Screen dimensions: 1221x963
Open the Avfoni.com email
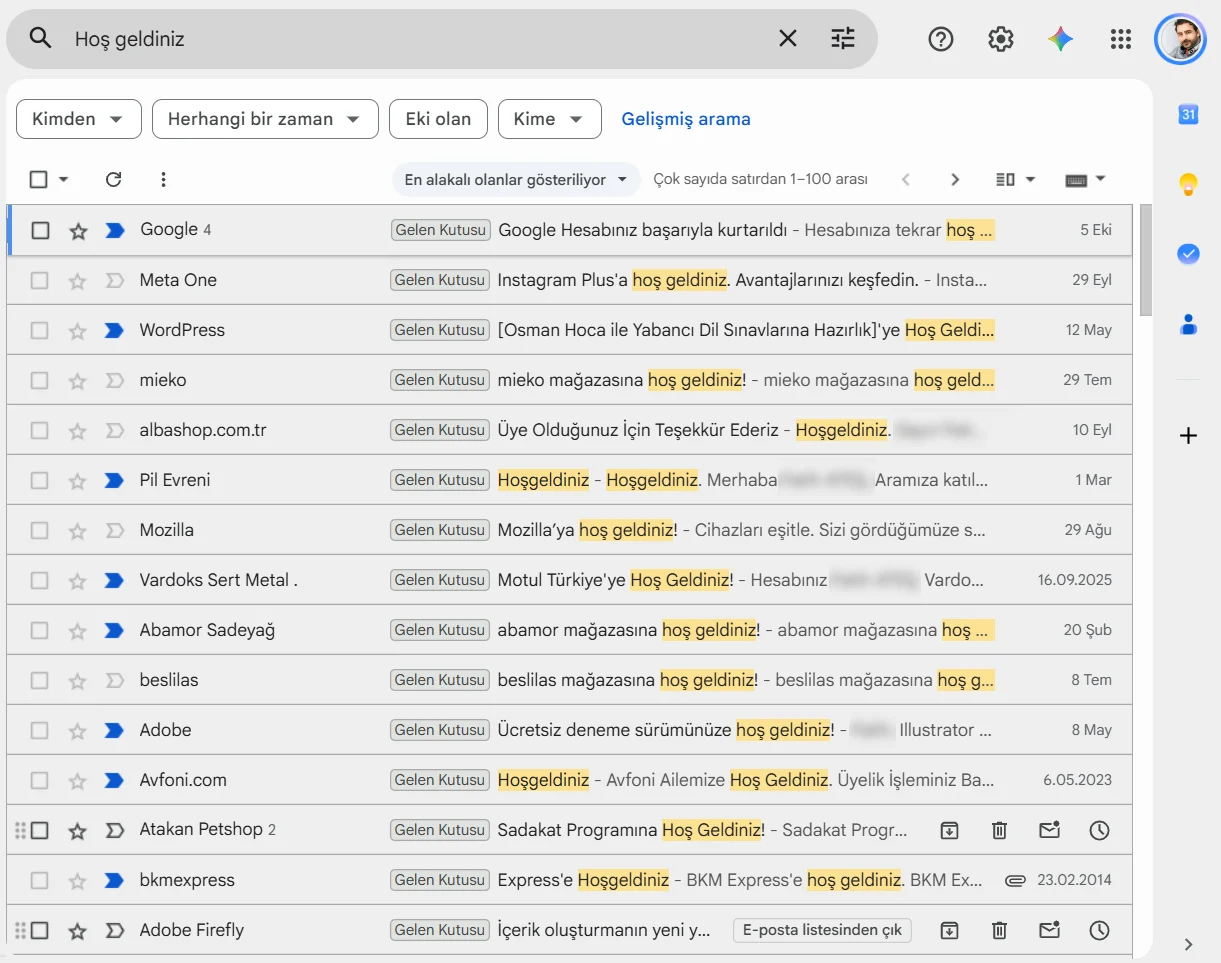[569, 780]
